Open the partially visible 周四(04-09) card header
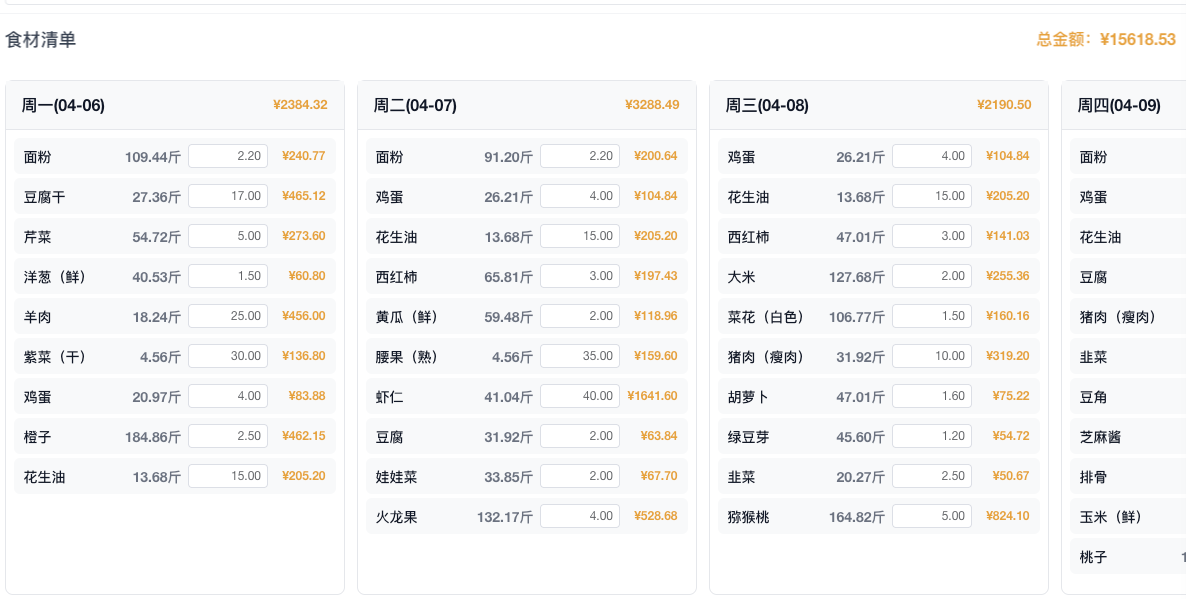 tap(1119, 105)
